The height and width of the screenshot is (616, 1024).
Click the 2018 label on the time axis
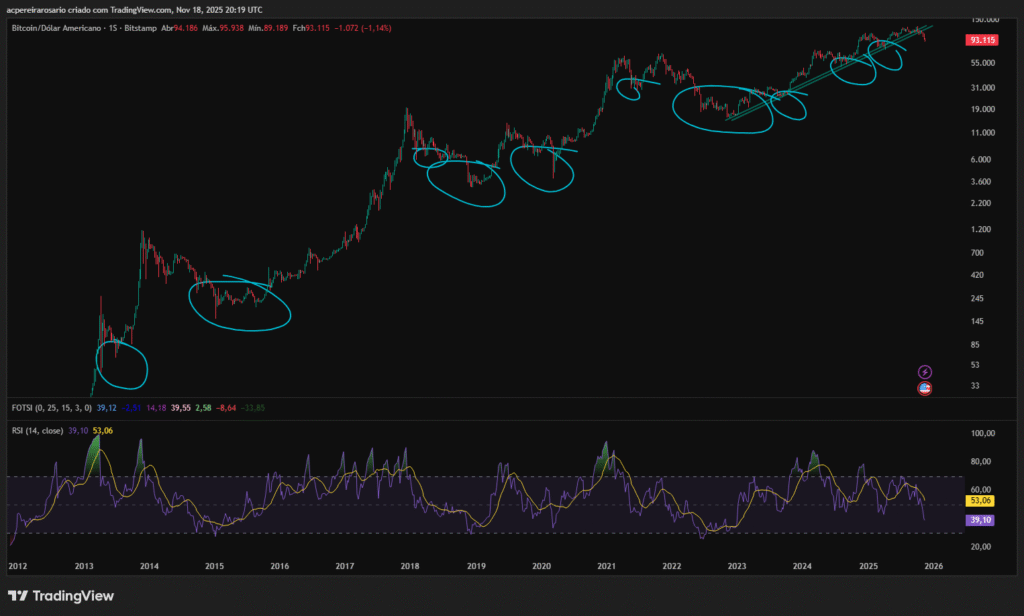[x=410, y=566]
